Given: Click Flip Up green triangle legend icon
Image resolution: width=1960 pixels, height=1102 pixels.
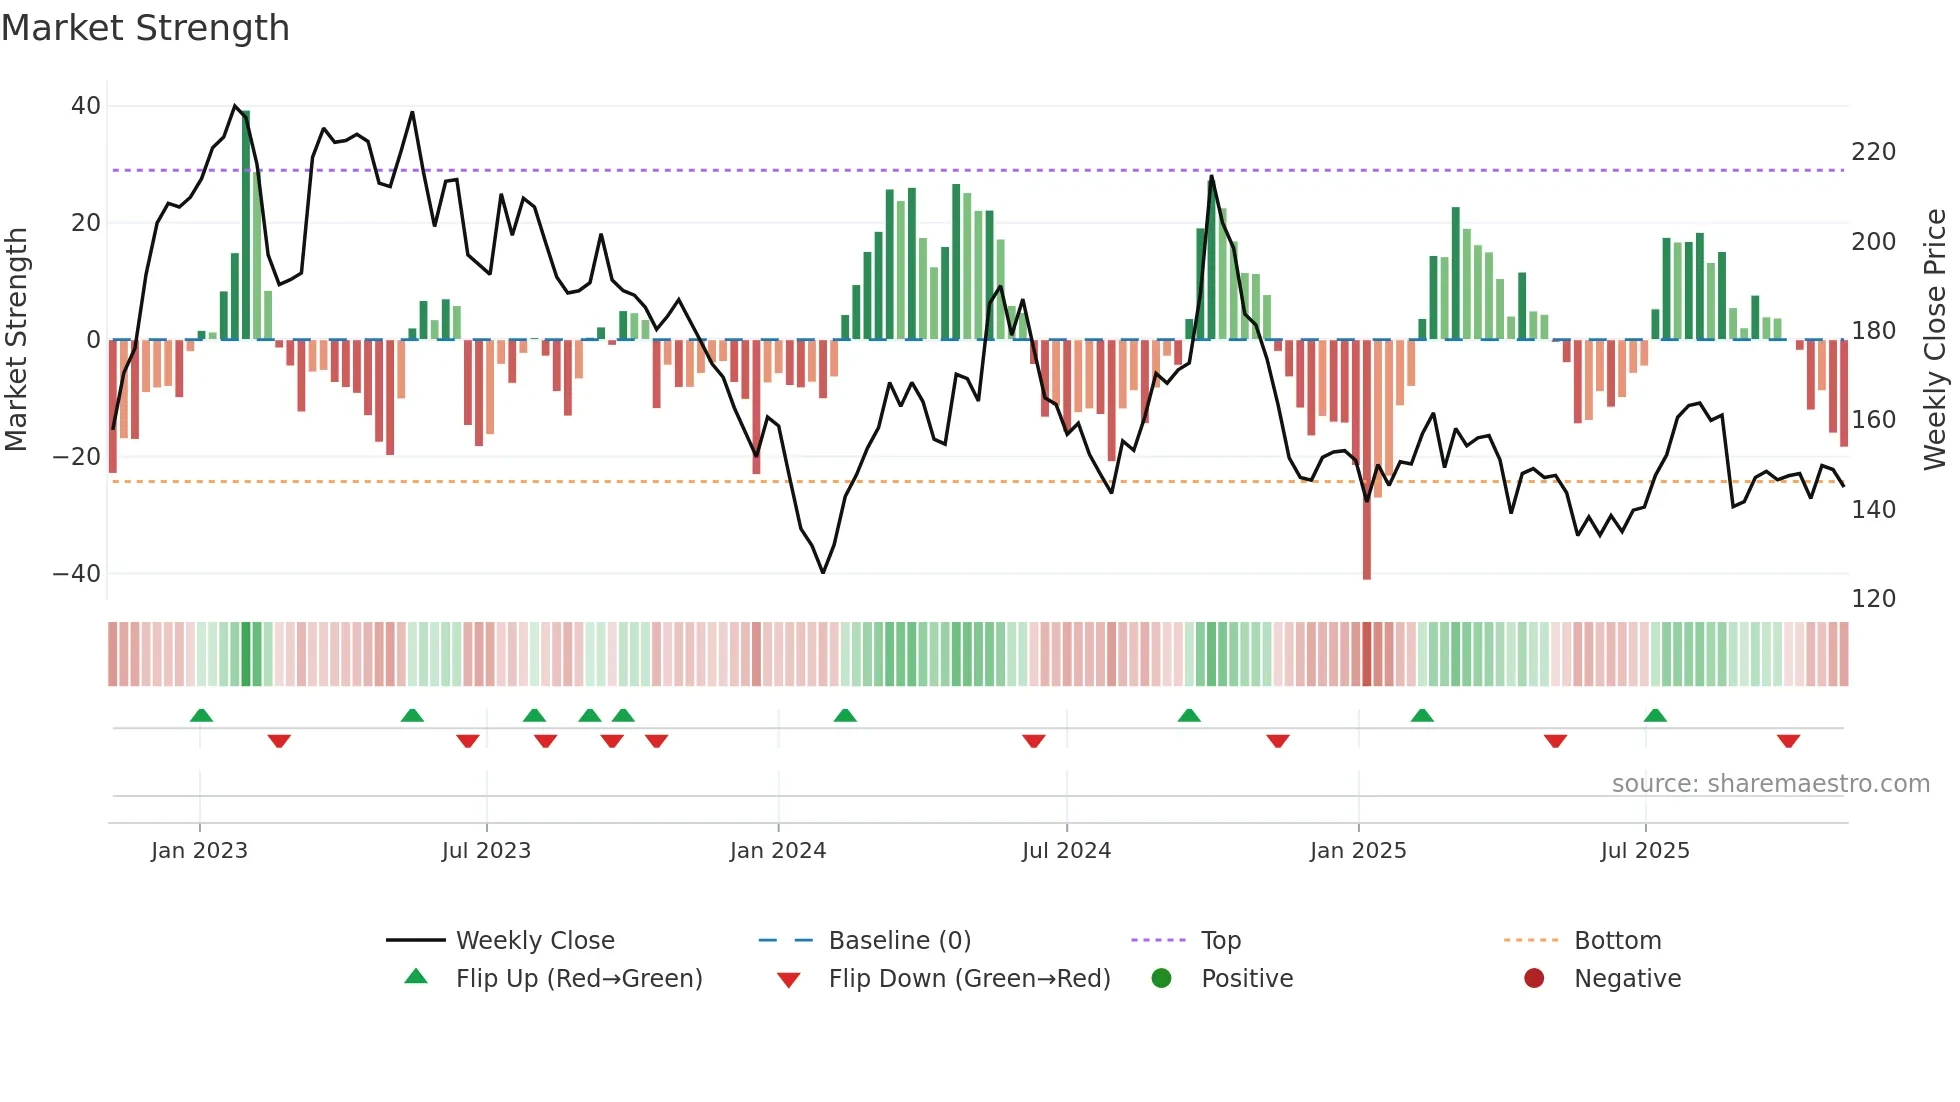Looking at the screenshot, I should pos(416,977).
